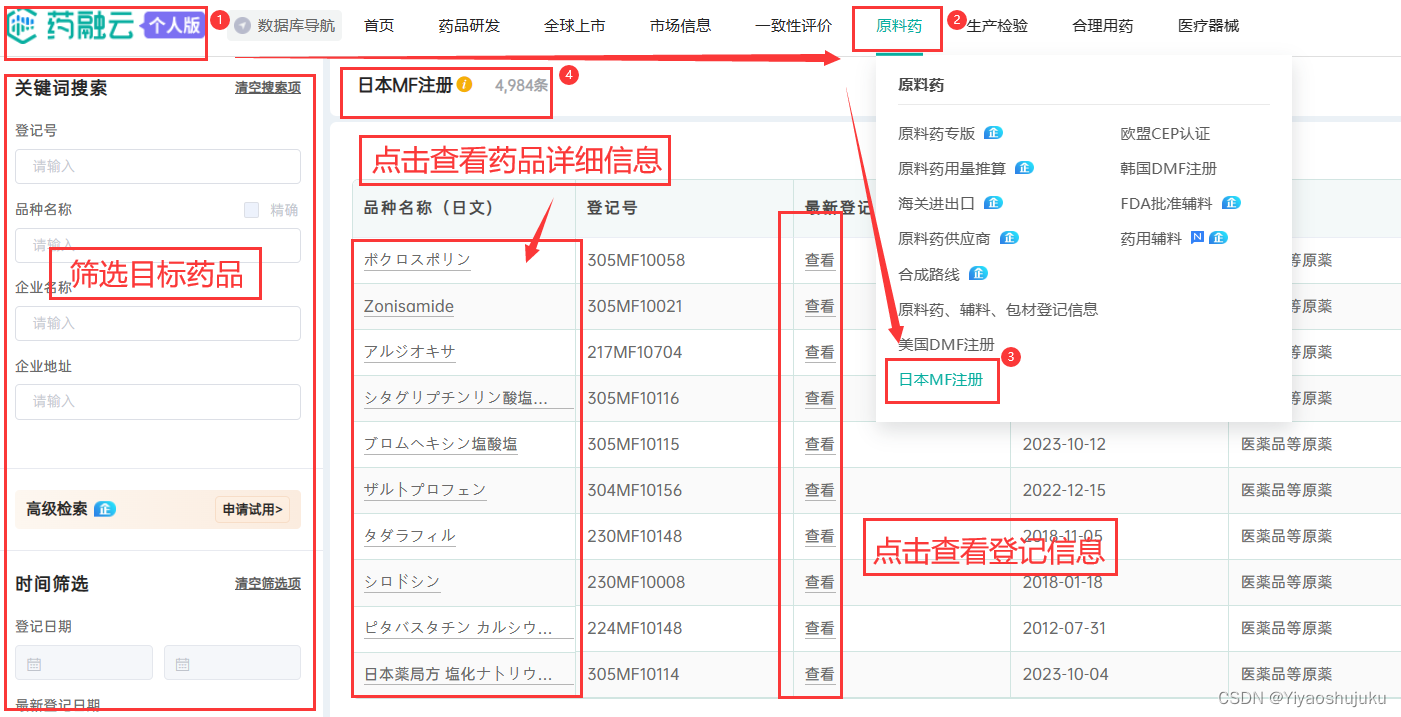1401x717 pixels.
Task: Click 查看 for 230MF10008
Action: (820, 582)
